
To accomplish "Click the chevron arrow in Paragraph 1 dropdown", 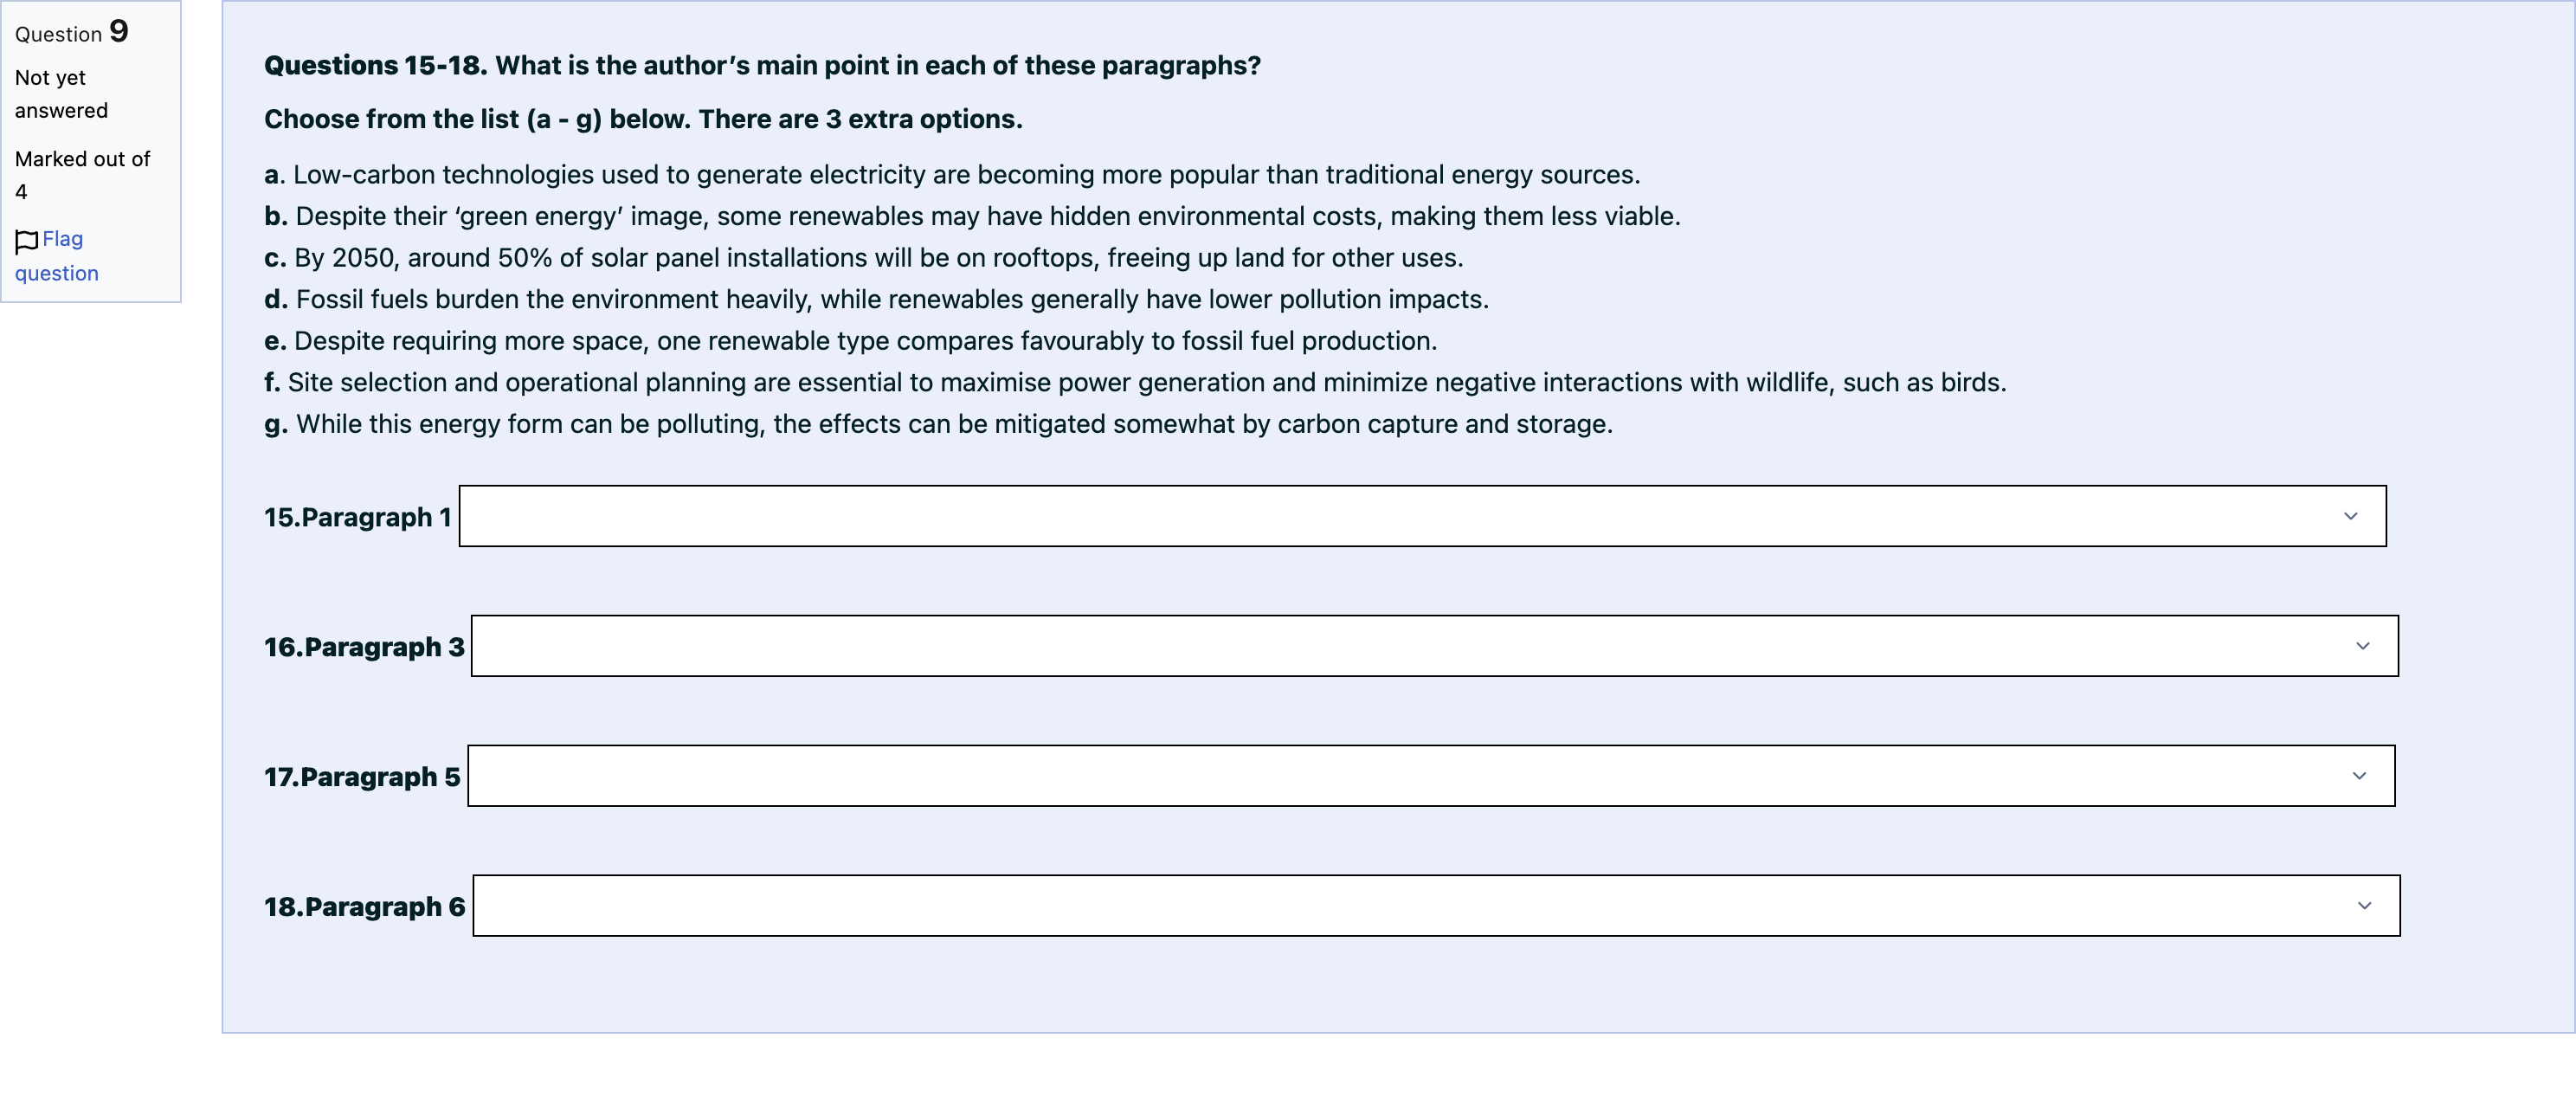I will tap(2350, 516).
